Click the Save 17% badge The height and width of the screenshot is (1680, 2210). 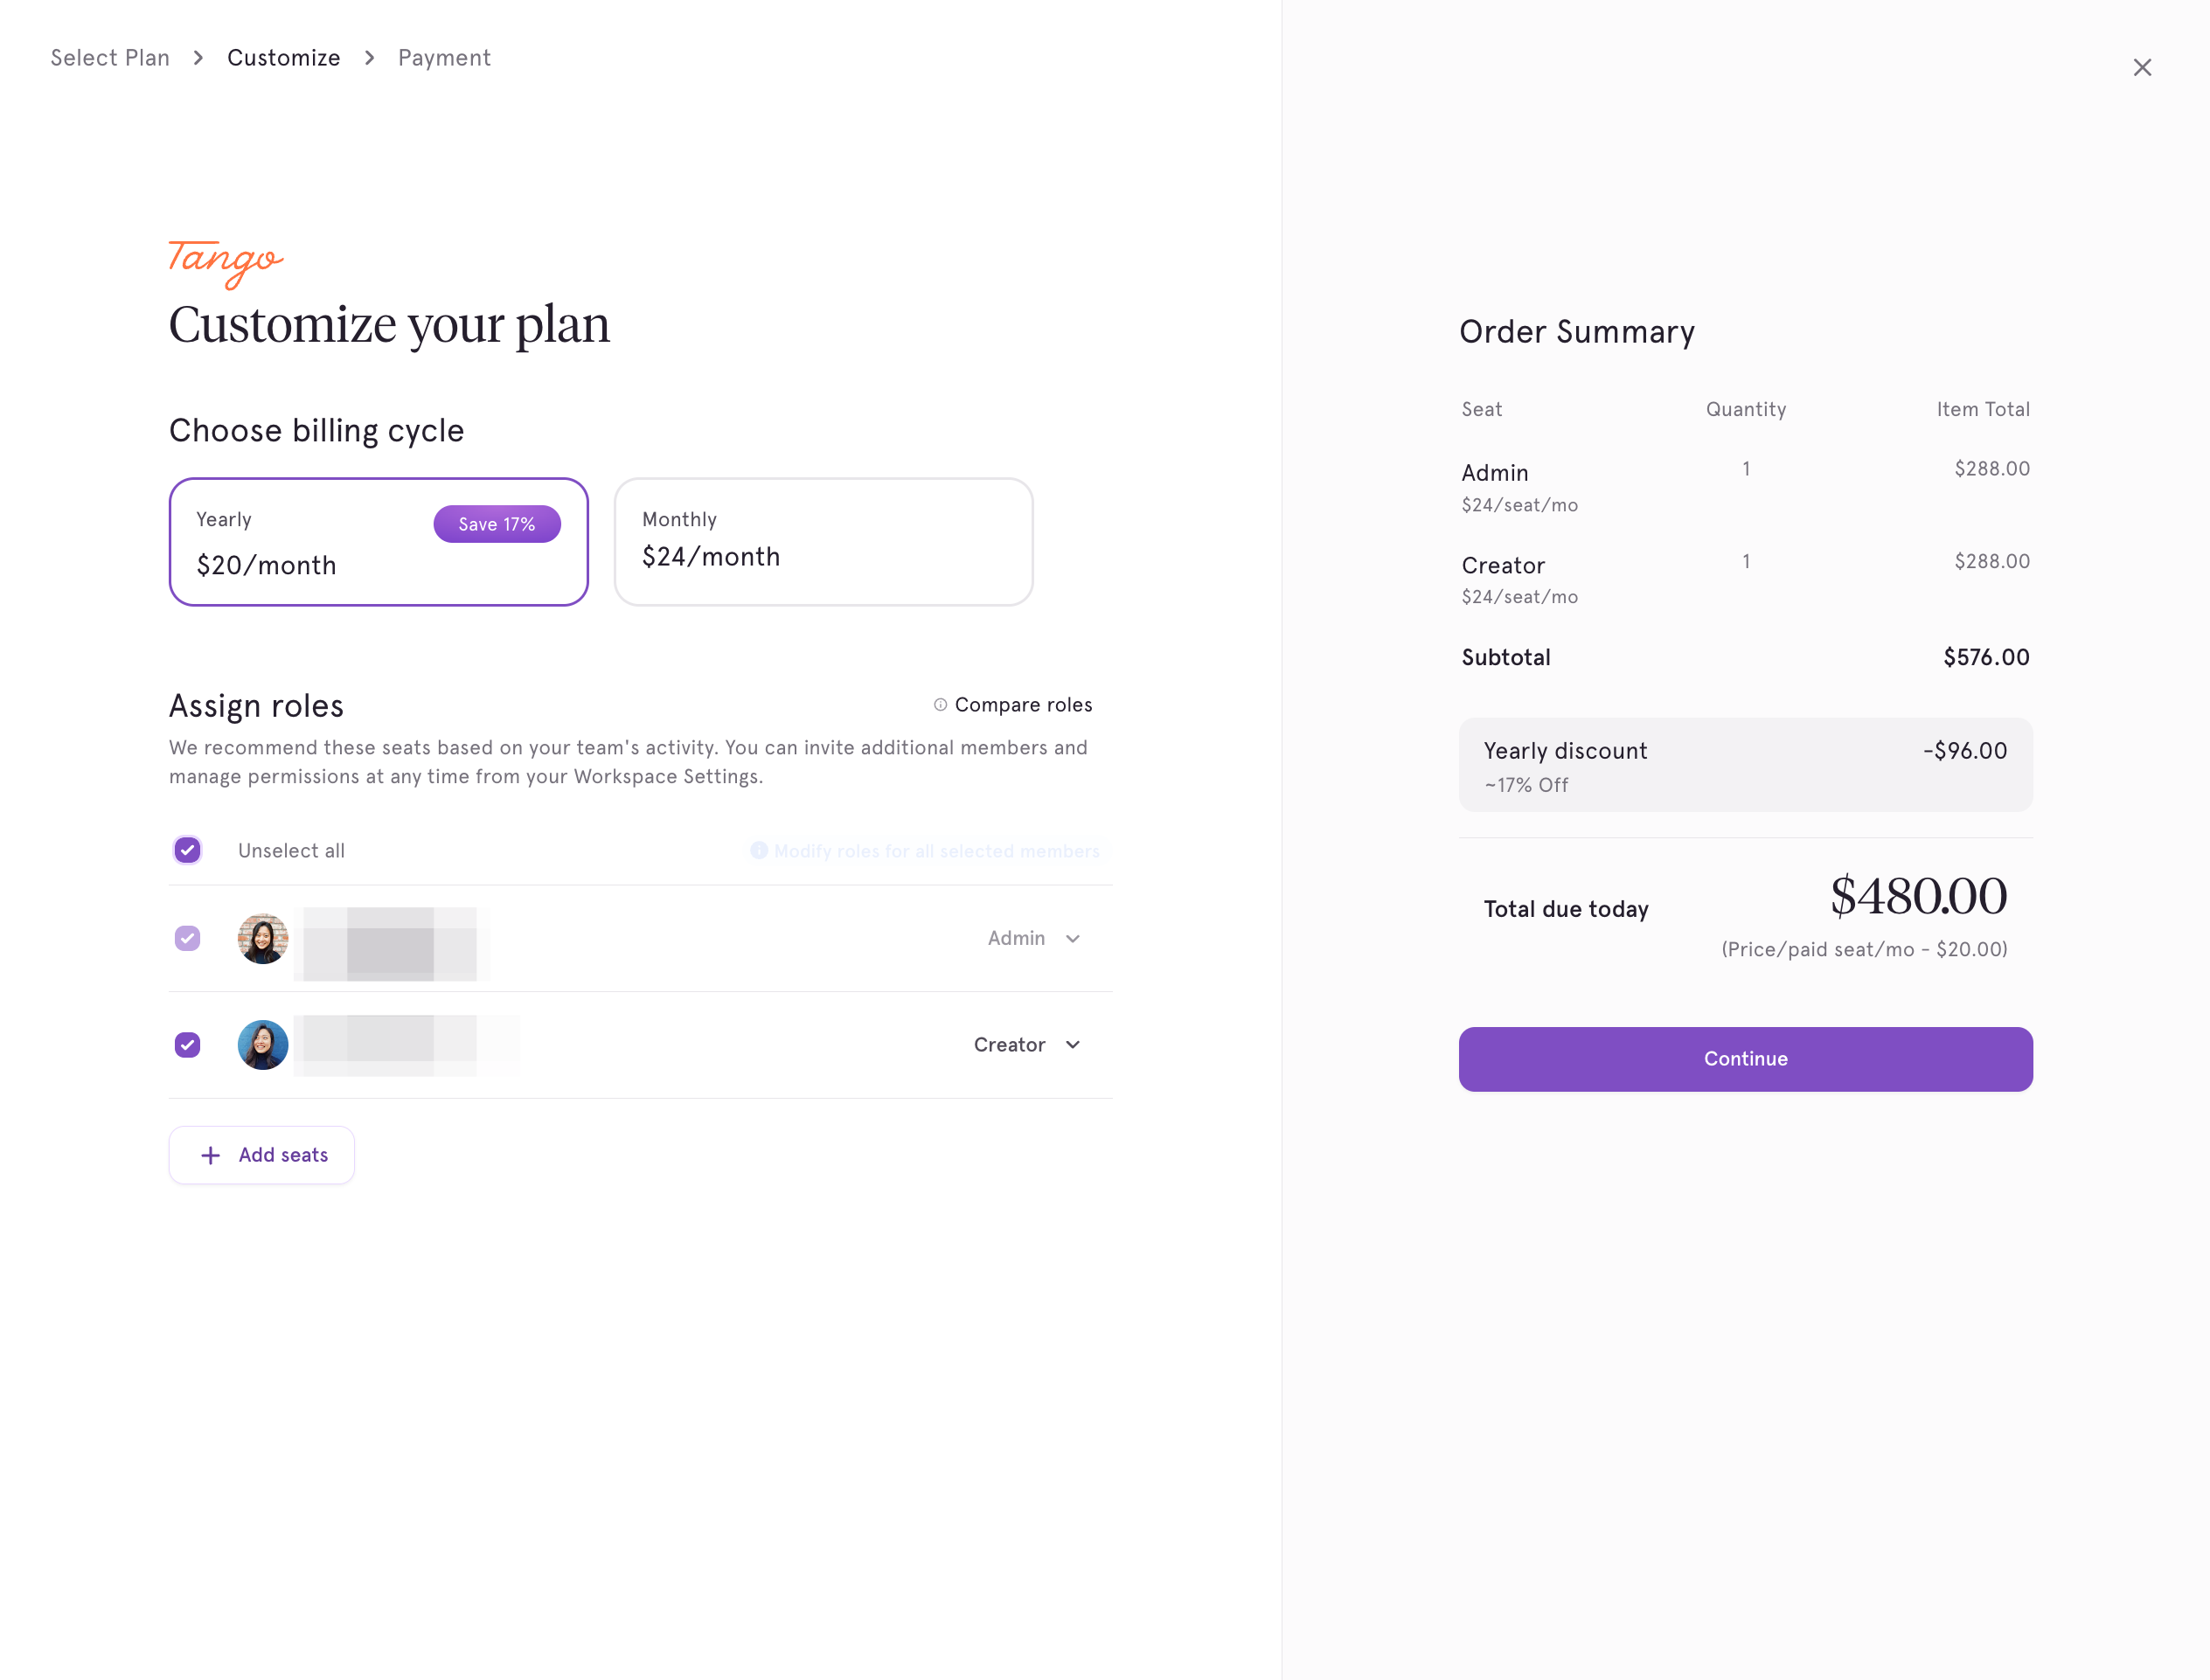(x=497, y=524)
